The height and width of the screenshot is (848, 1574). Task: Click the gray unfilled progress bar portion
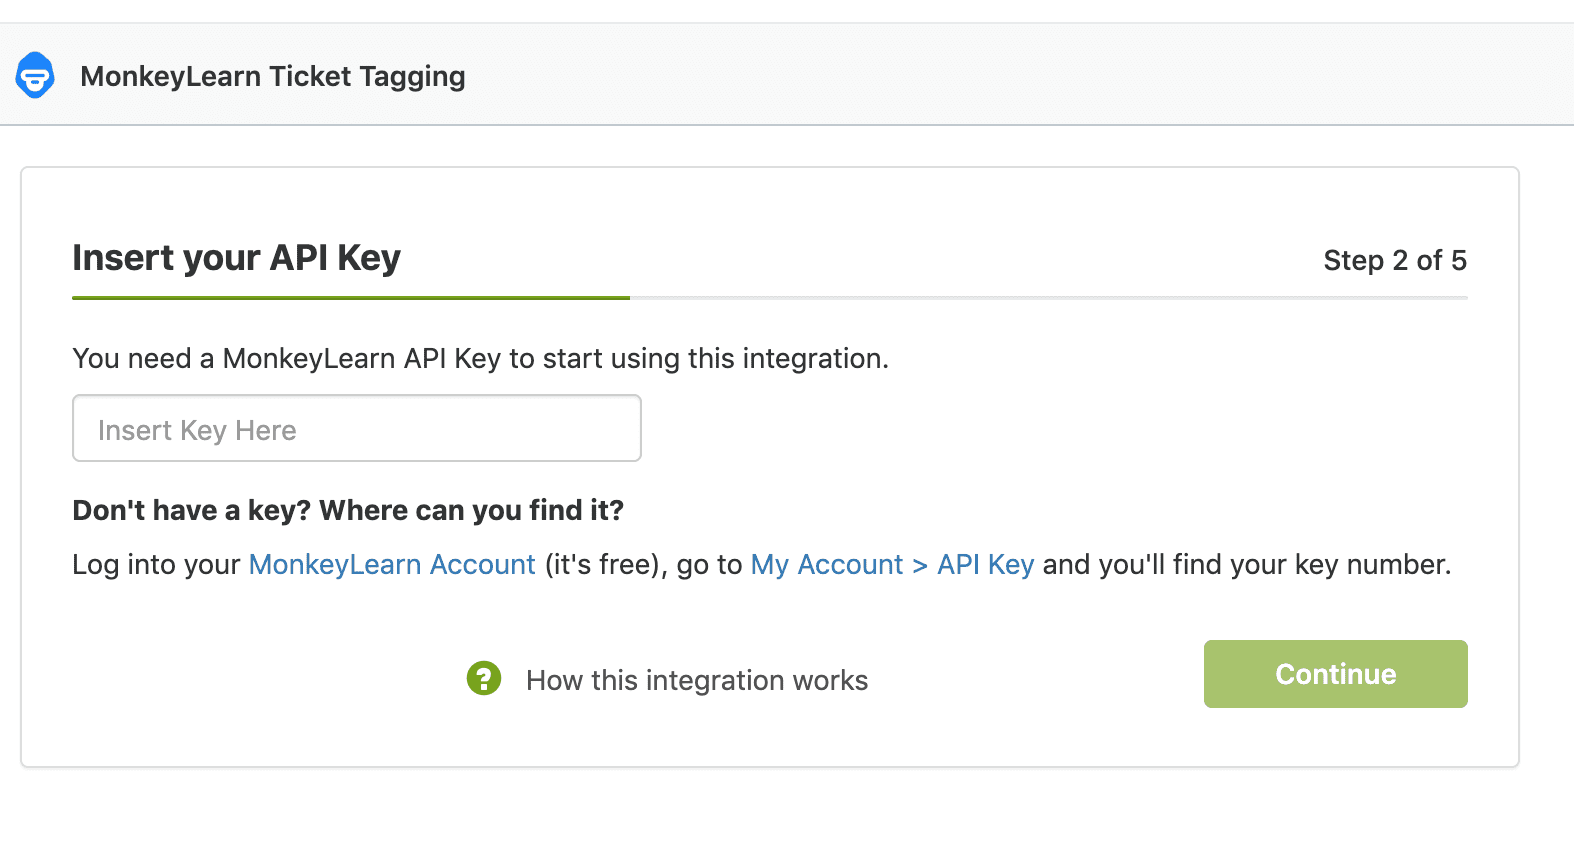[x=1048, y=298]
